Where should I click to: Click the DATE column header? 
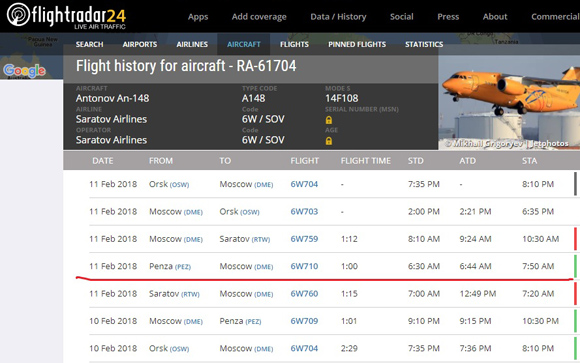(103, 161)
